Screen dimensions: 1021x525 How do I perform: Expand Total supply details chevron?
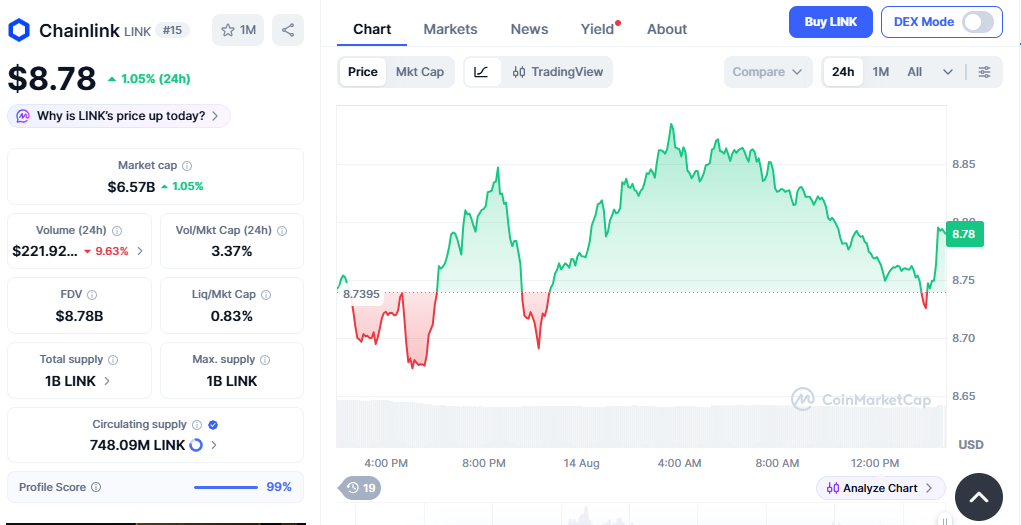[107, 381]
